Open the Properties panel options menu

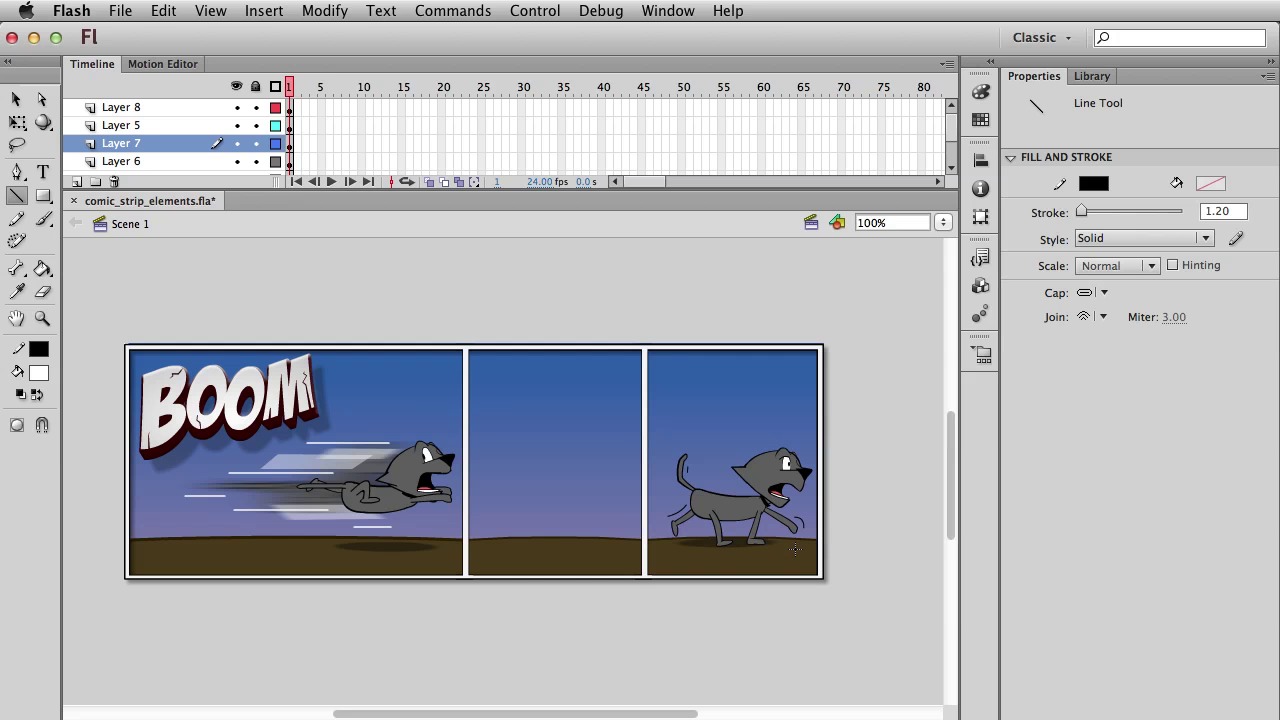tap(1269, 76)
